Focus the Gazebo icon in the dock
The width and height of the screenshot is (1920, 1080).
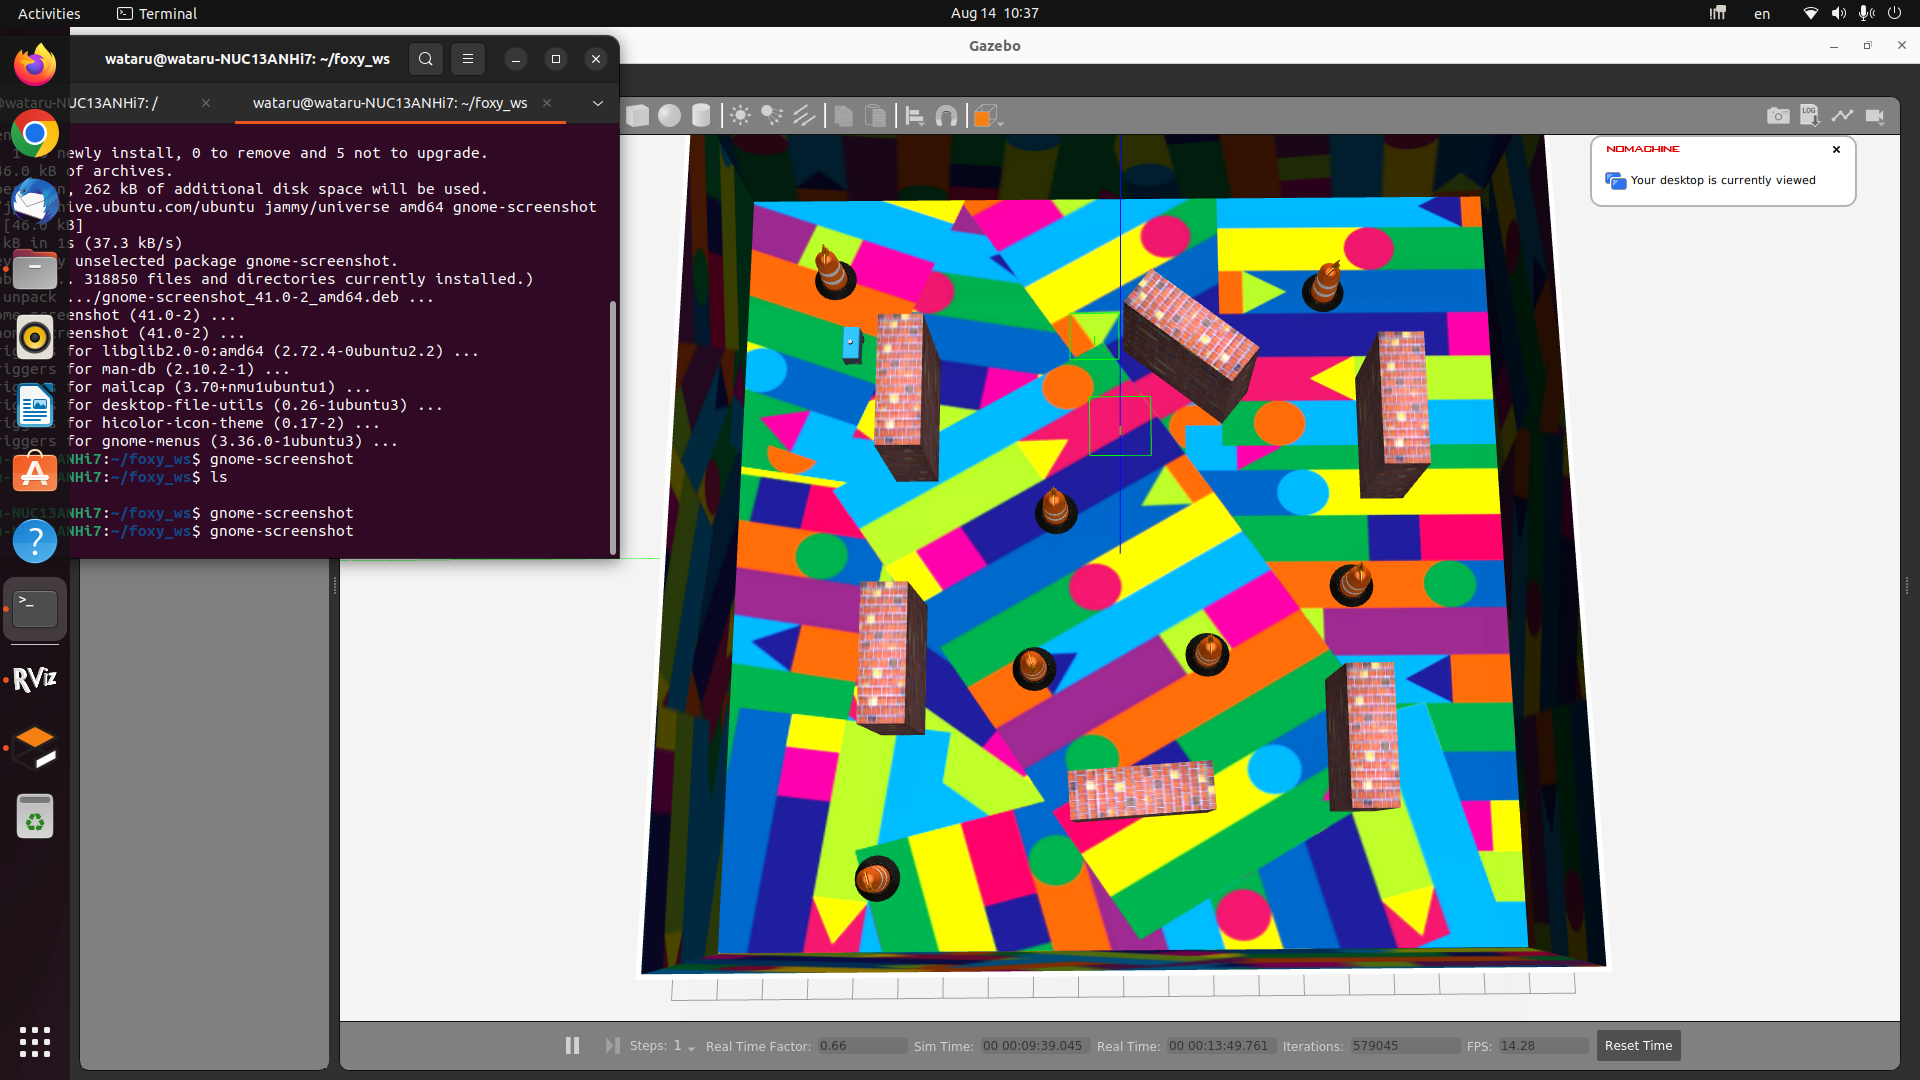click(35, 748)
